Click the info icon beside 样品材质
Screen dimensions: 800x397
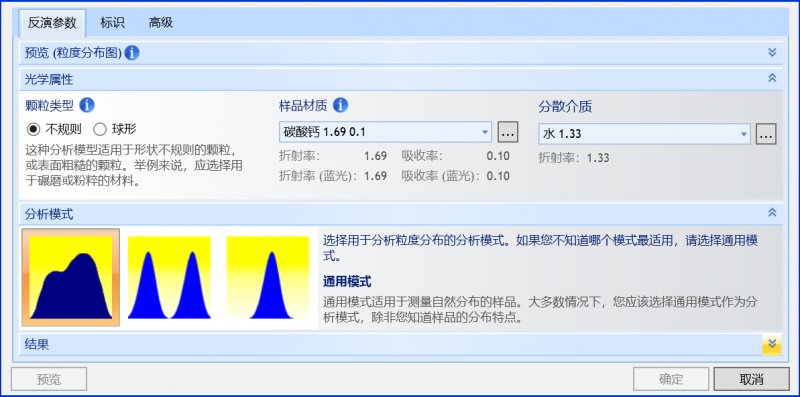pyautogui.click(x=340, y=105)
